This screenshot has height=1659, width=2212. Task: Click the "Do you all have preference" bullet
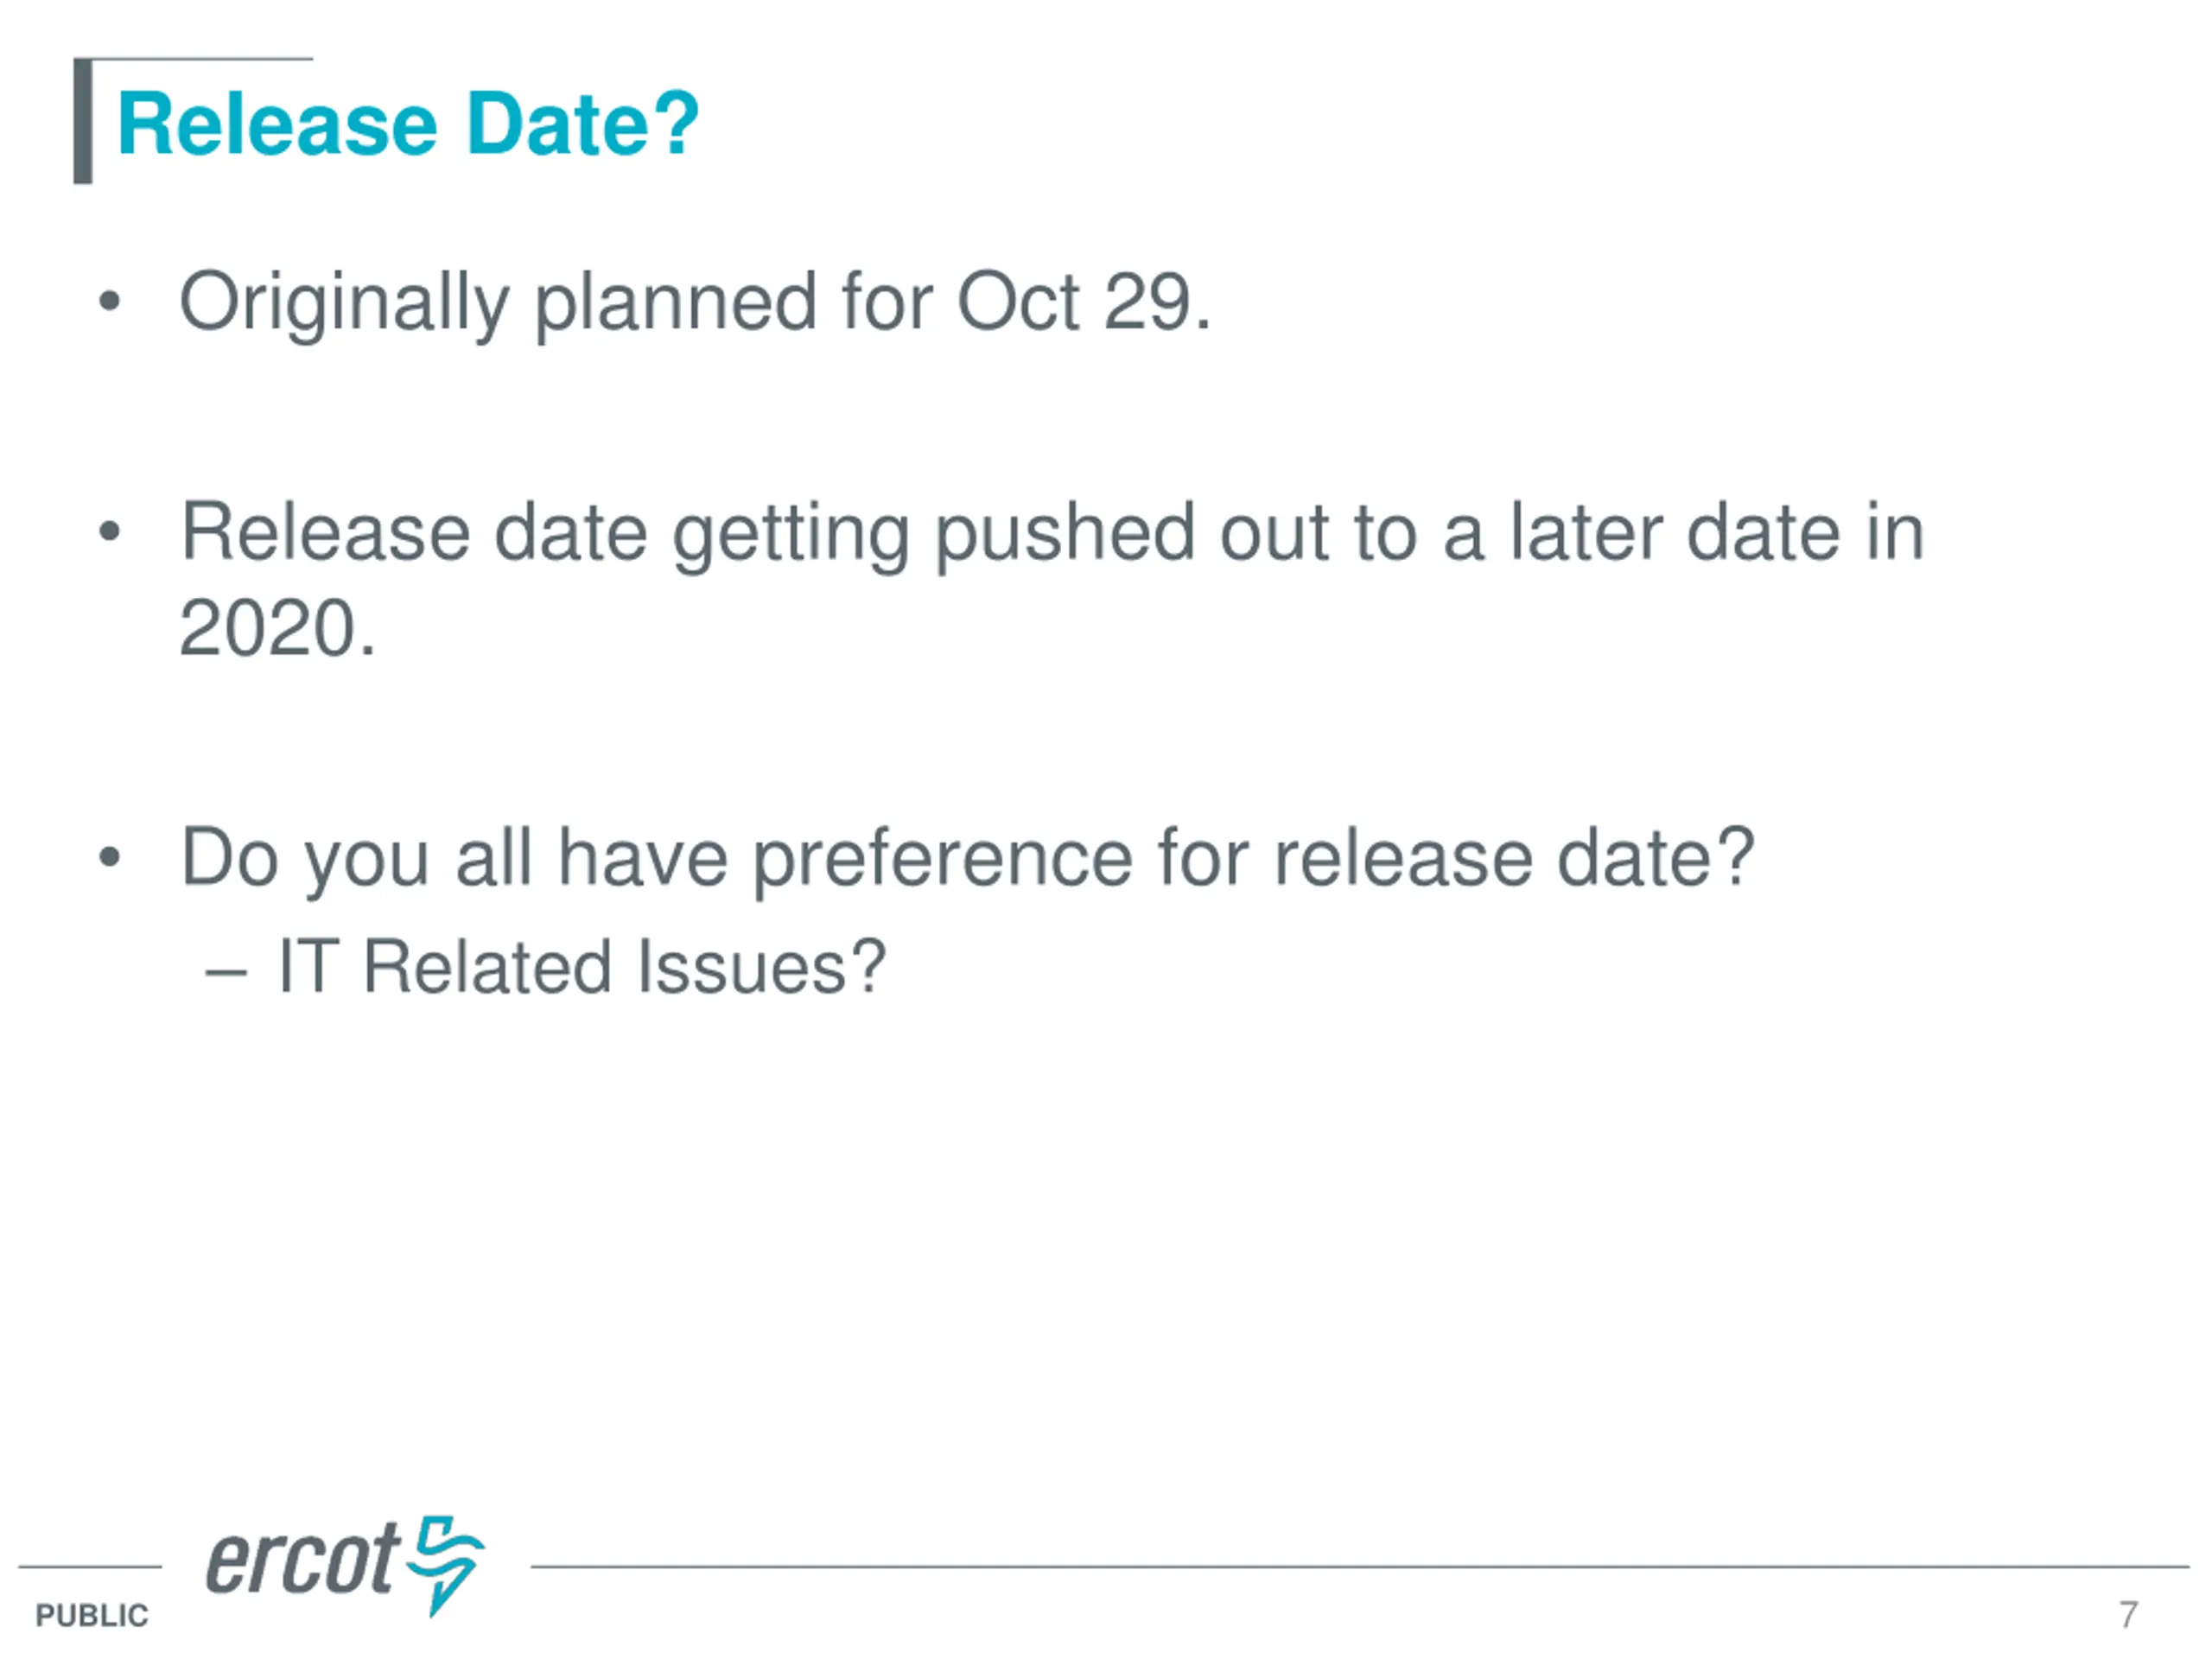(x=966, y=857)
